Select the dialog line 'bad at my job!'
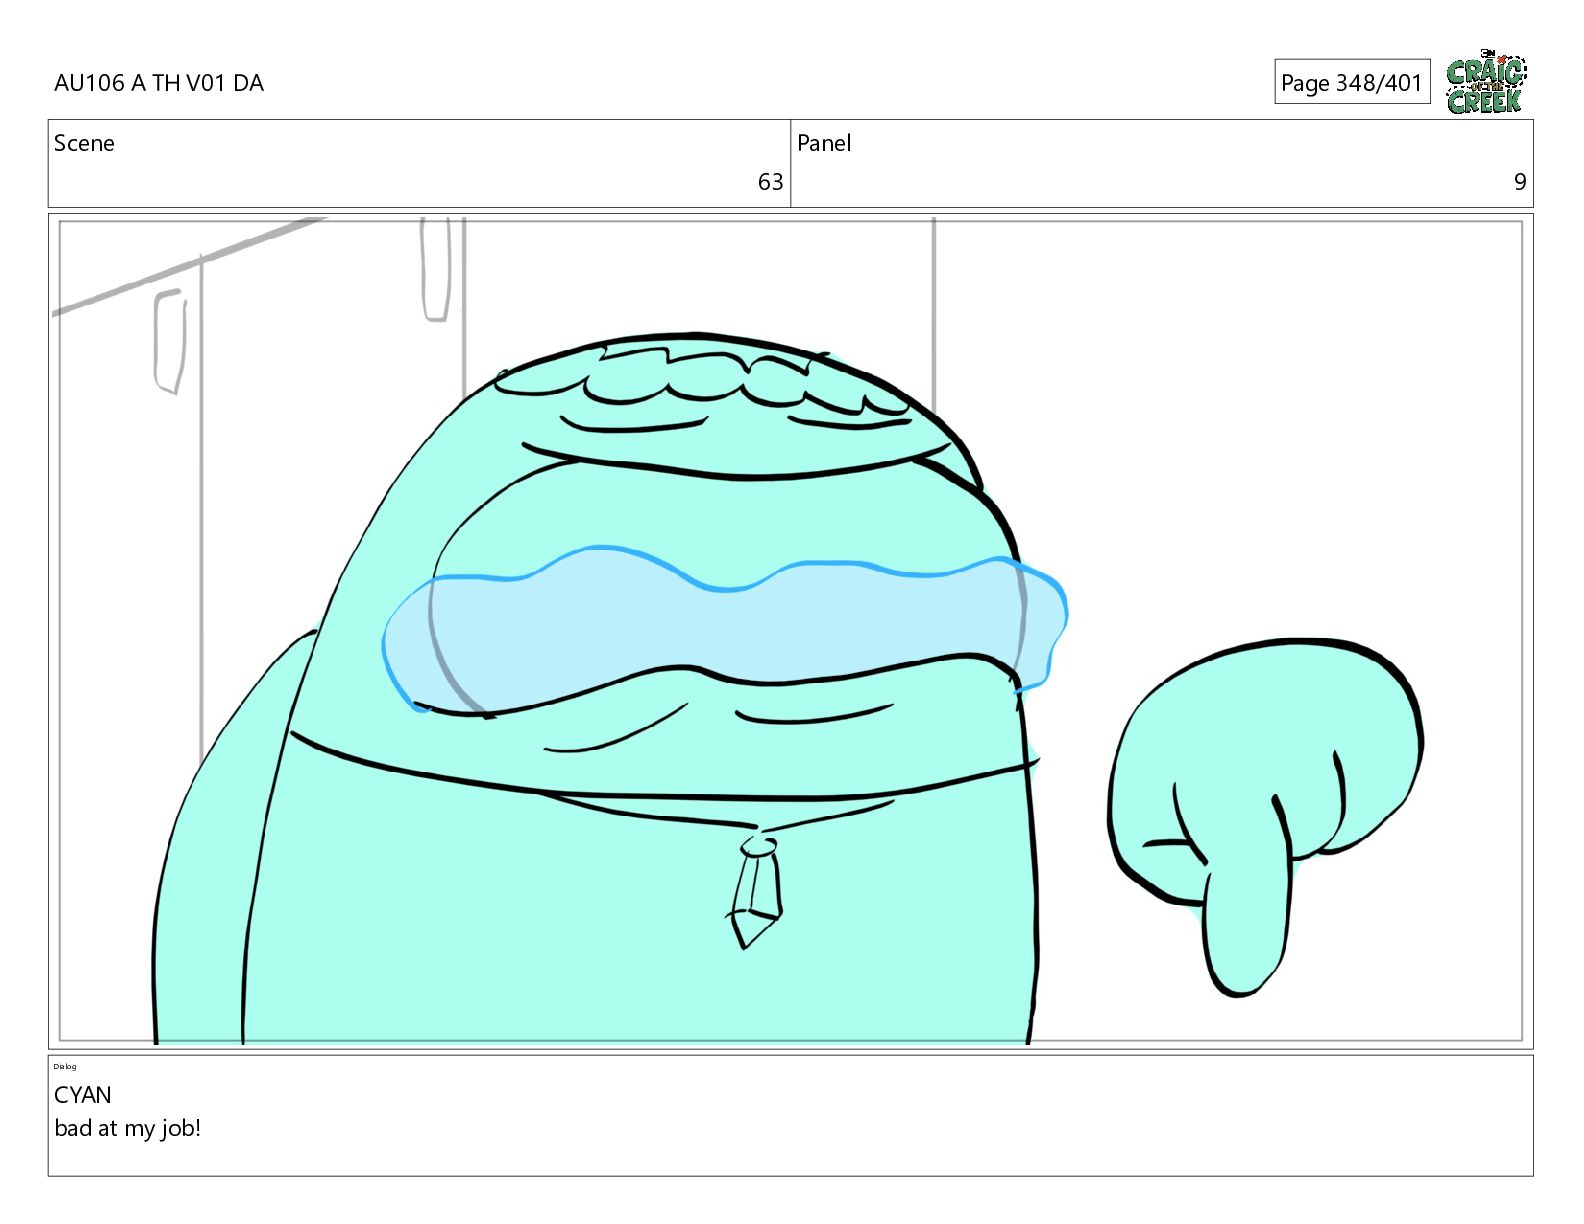 coord(128,1128)
